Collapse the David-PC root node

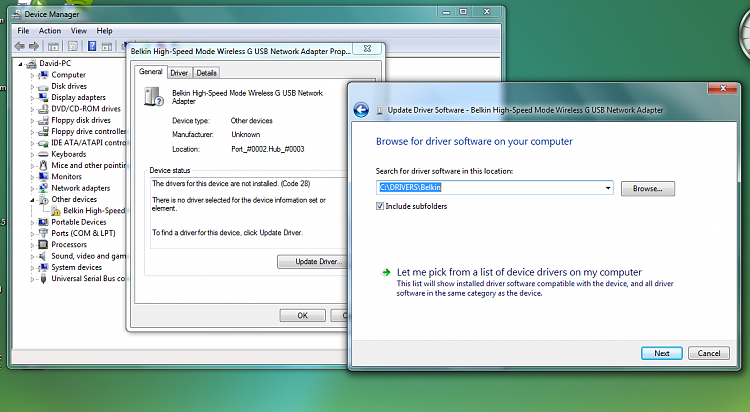click(x=21, y=64)
